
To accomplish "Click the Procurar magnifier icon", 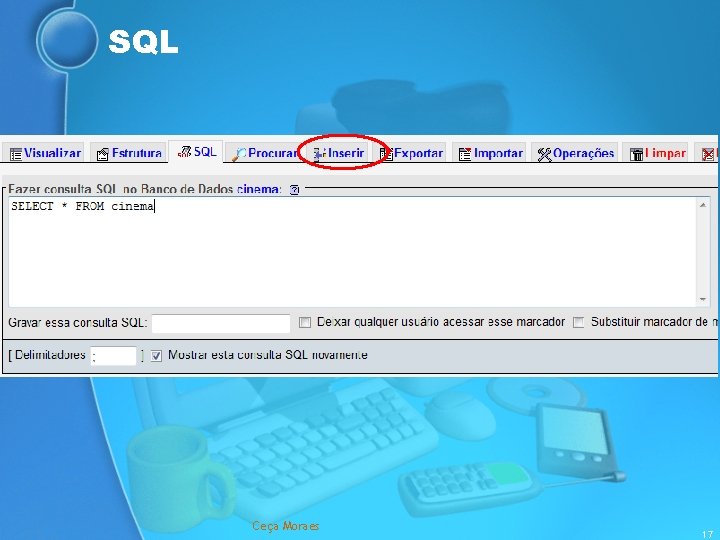I will [x=239, y=154].
